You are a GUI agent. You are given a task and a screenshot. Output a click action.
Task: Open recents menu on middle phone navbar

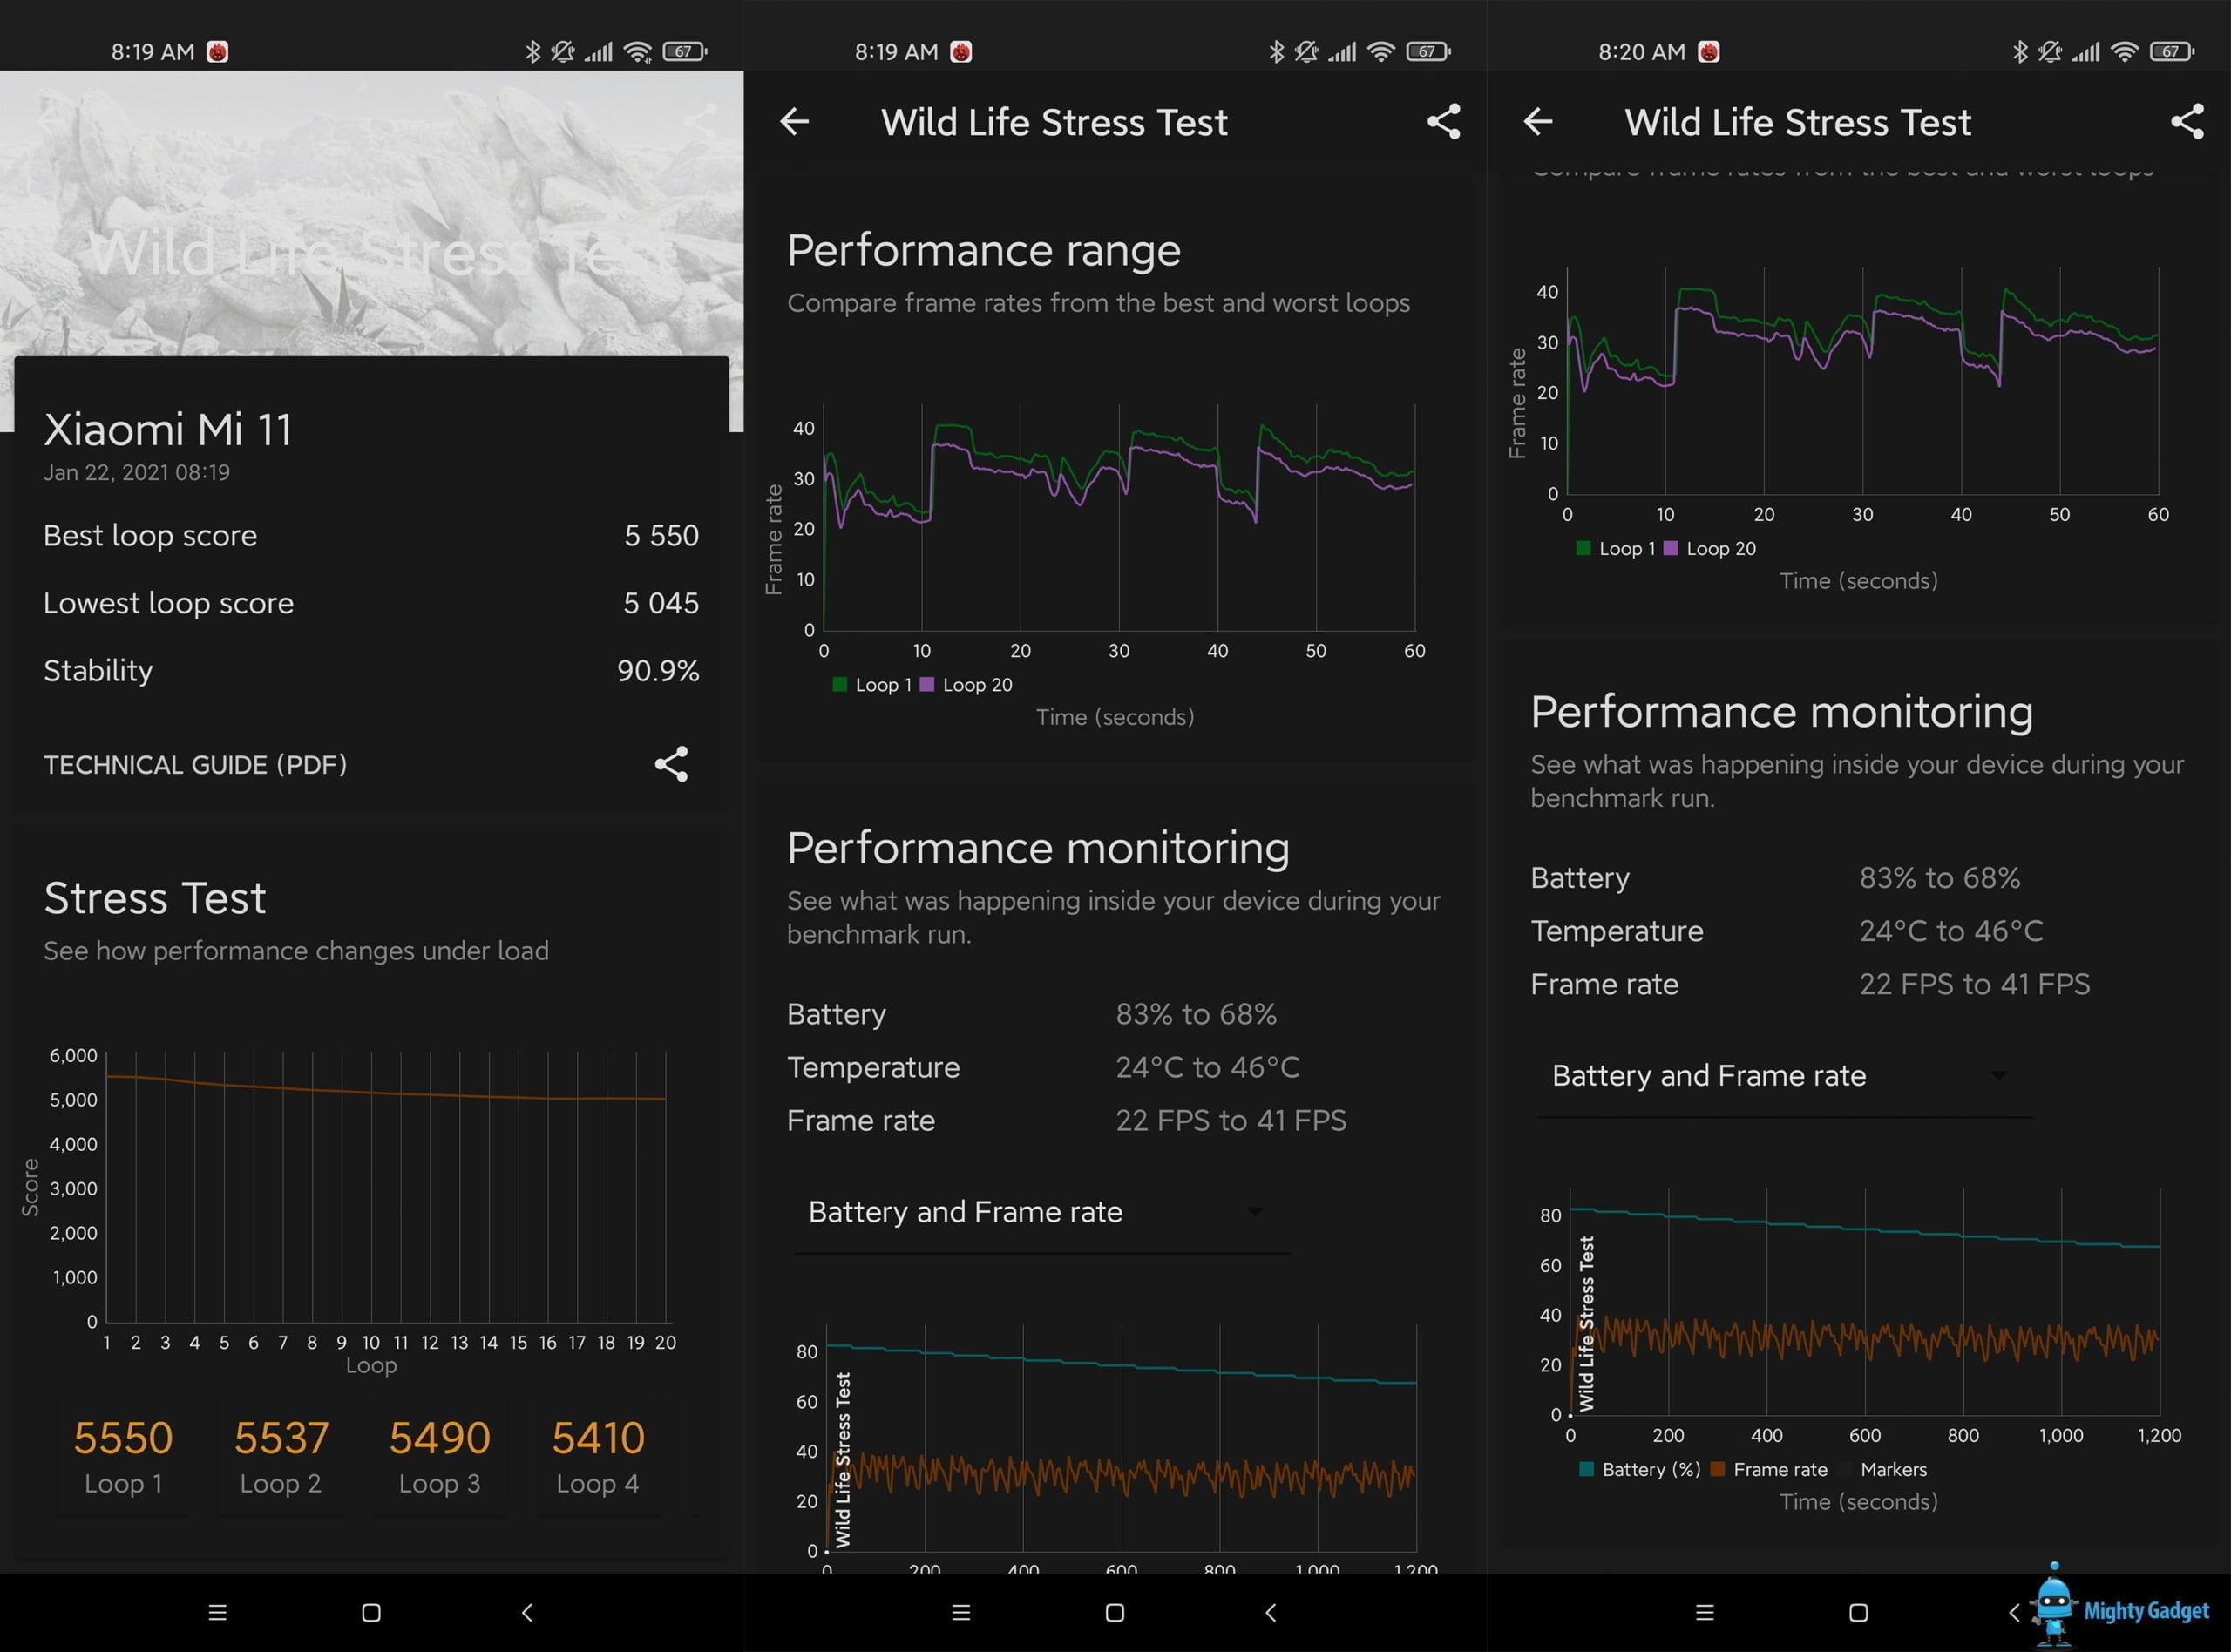[961, 1612]
